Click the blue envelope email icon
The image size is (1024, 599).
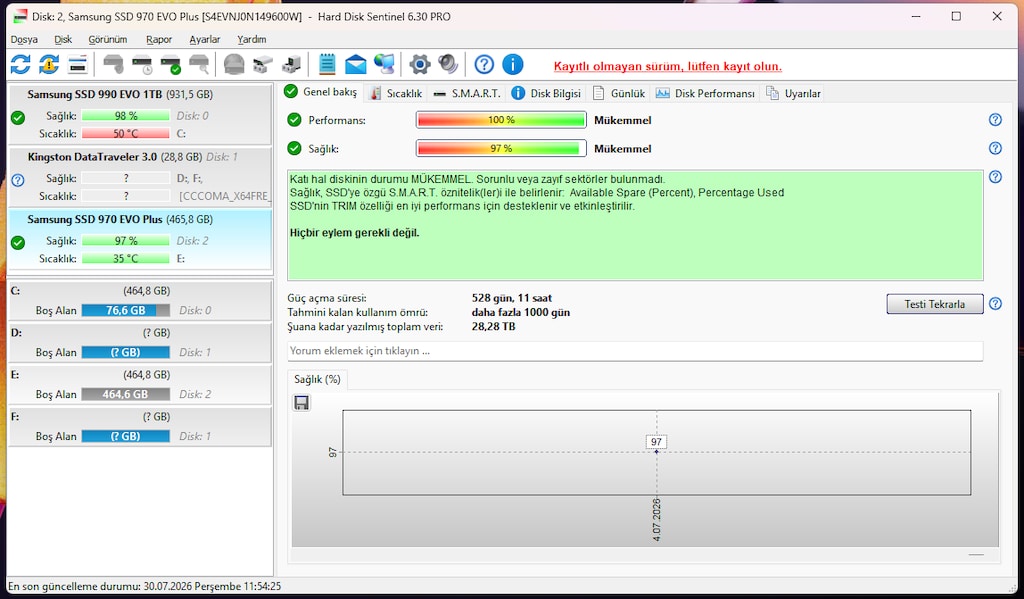(355, 64)
